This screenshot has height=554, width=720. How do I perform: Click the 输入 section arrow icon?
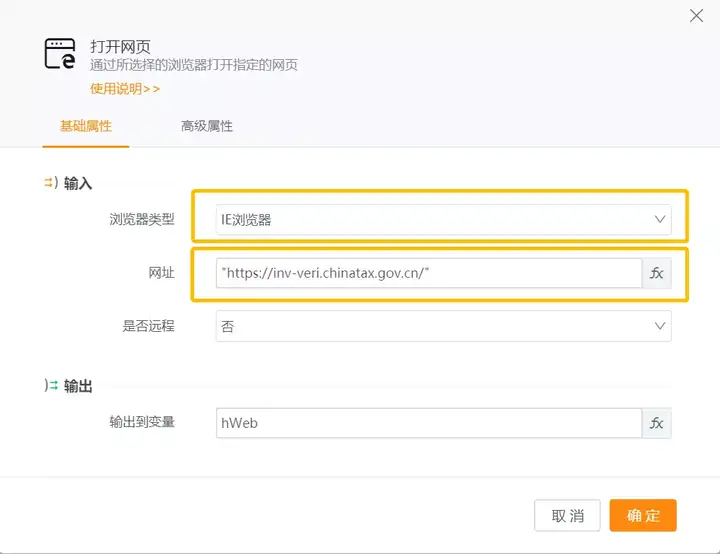tap(49, 183)
